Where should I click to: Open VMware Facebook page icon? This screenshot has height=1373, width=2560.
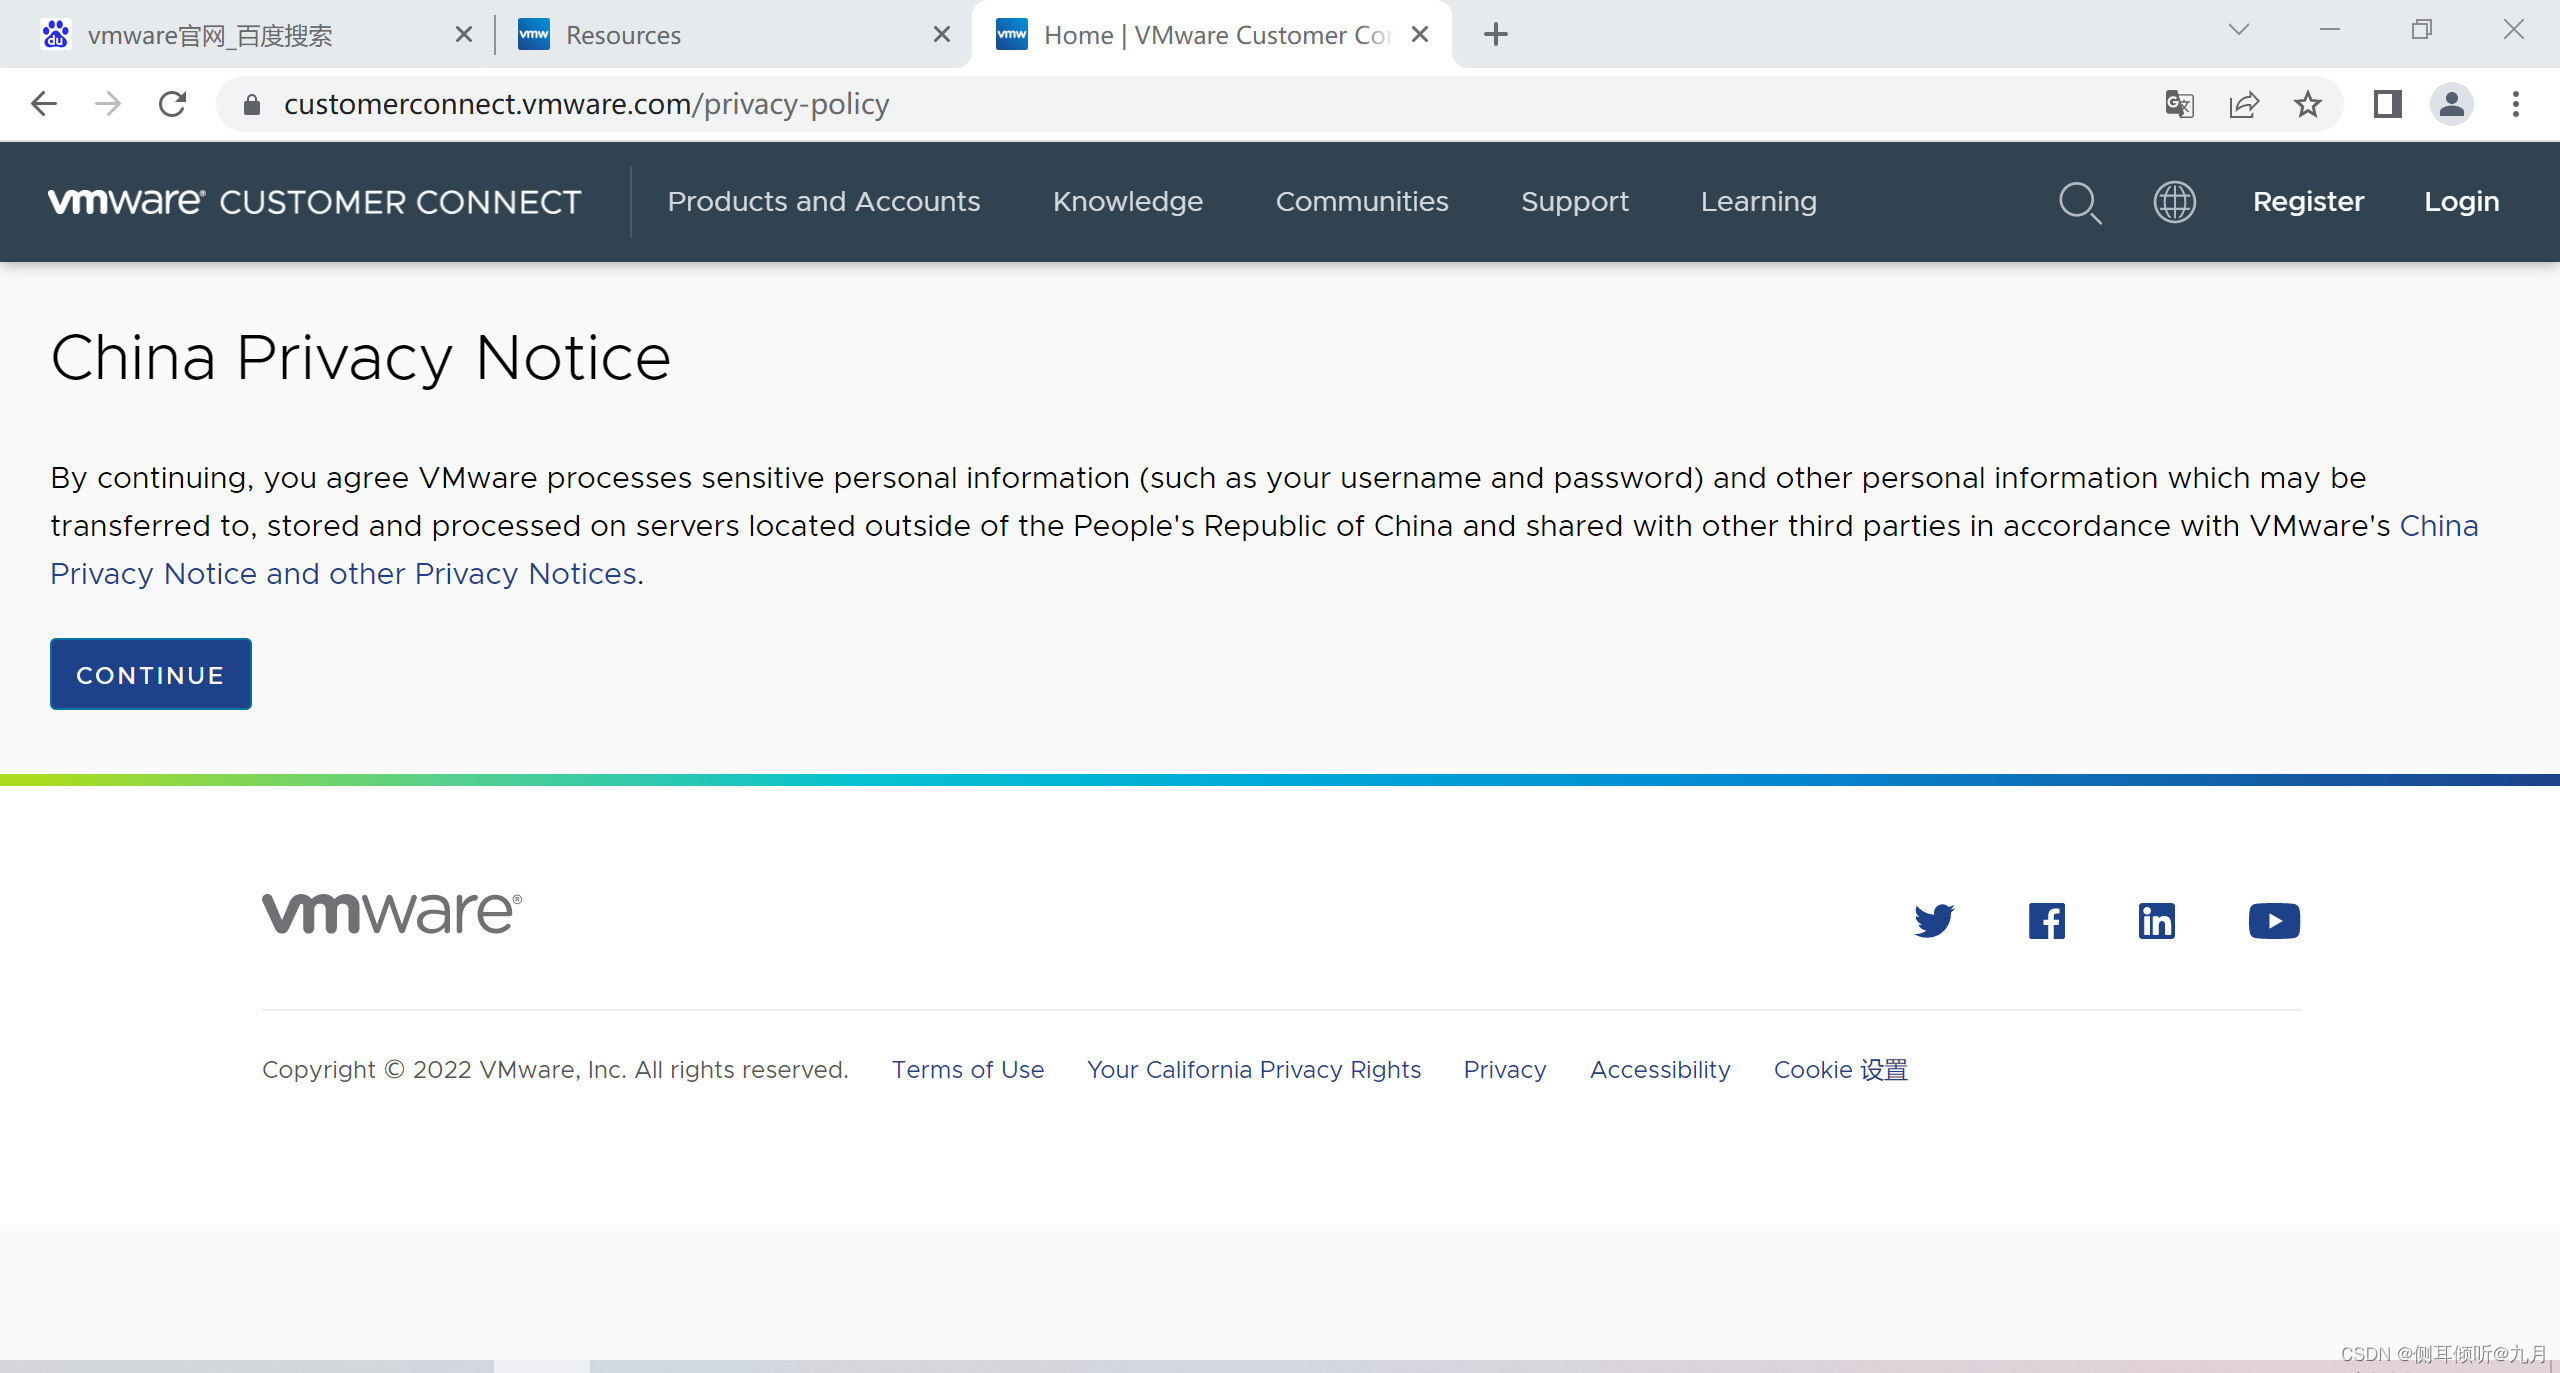coord(2046,920)
